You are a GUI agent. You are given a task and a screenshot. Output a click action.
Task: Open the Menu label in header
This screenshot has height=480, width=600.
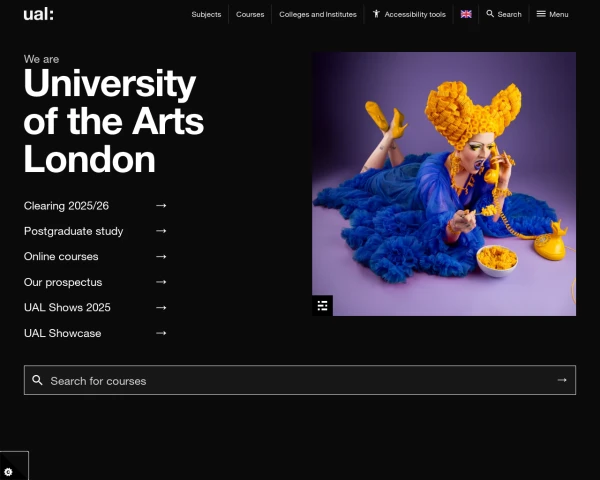coord(559,15)
